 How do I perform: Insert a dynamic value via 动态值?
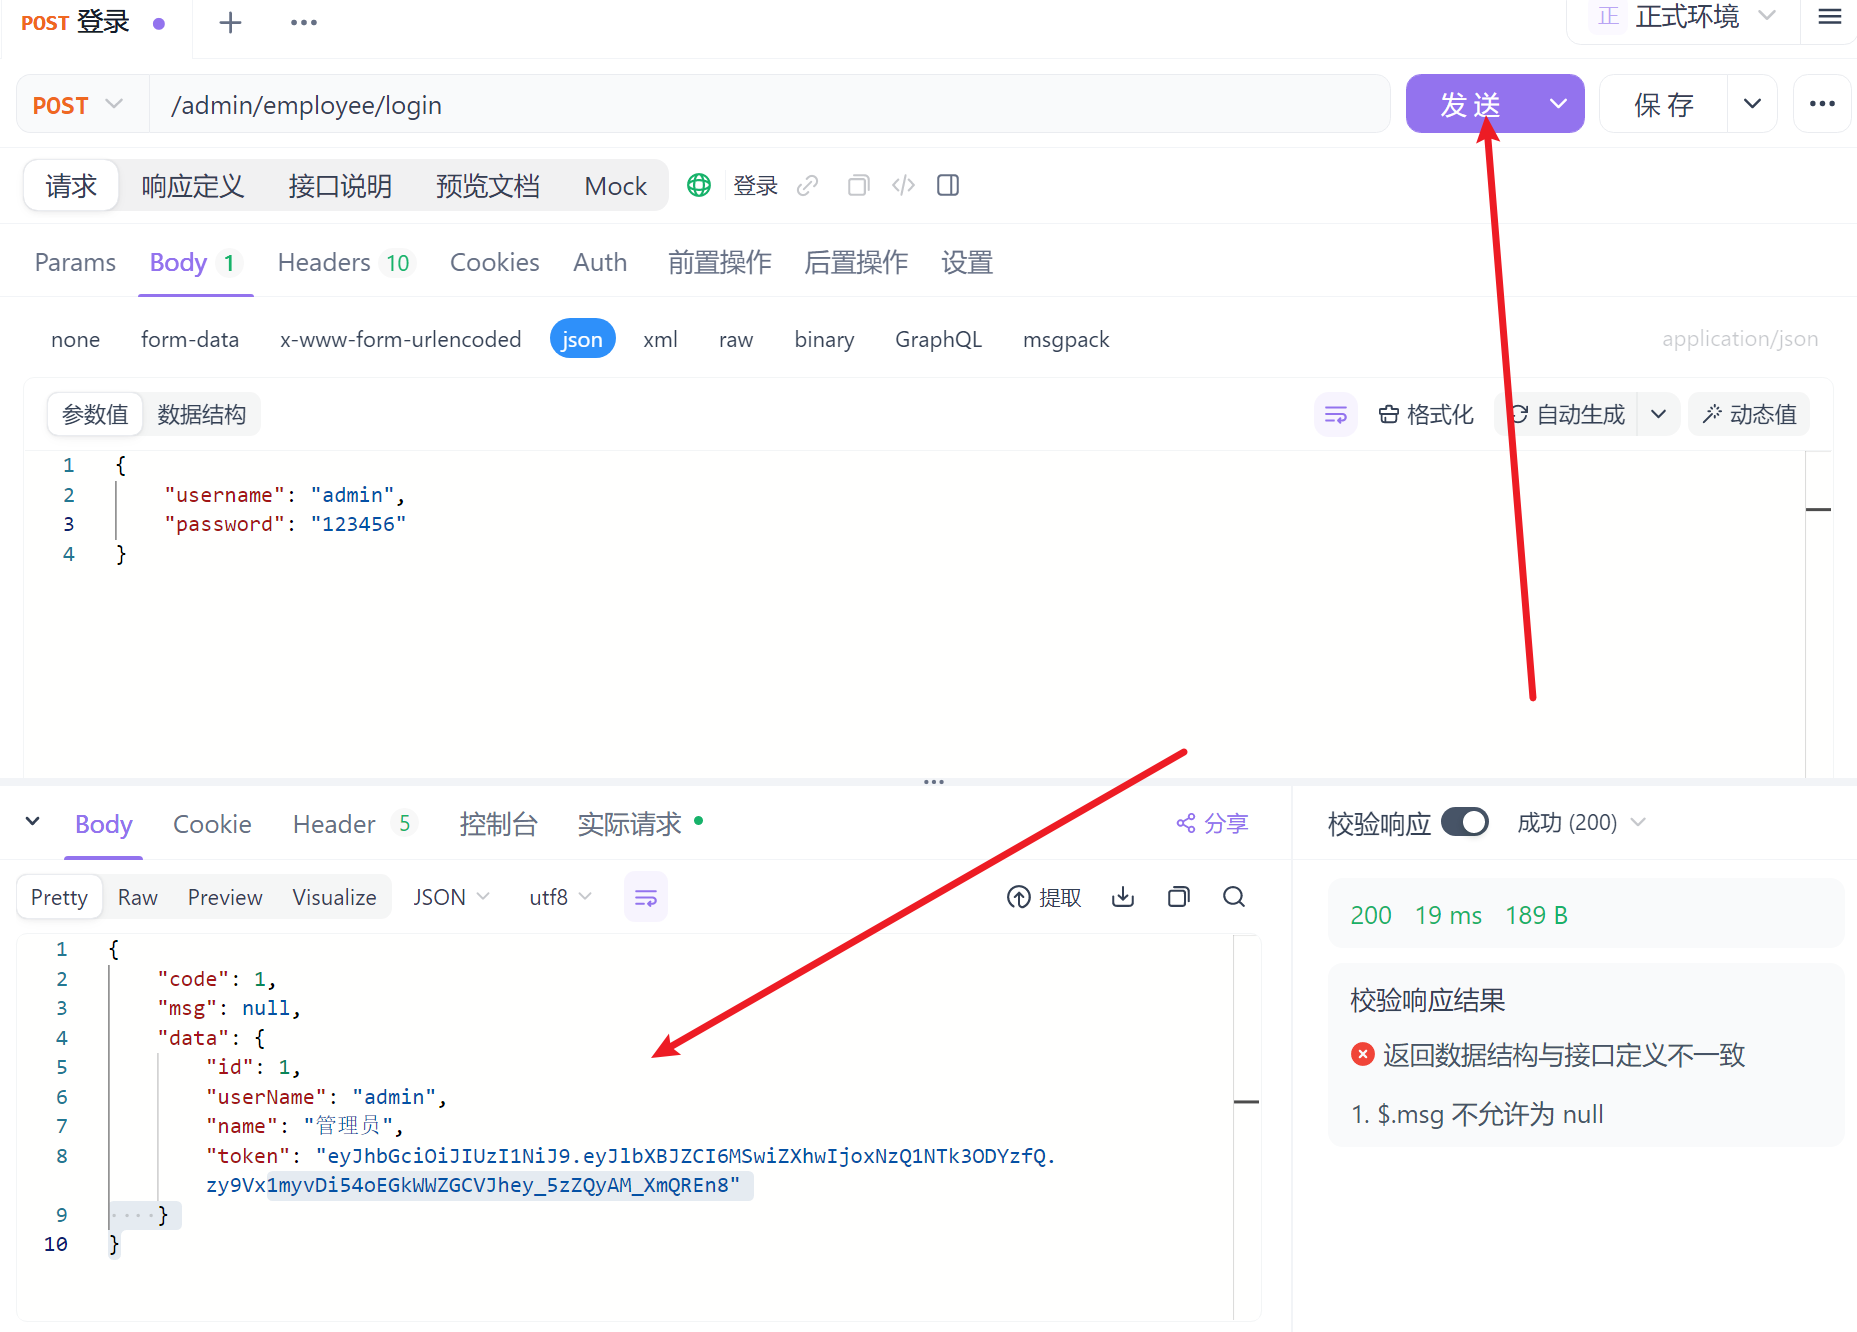coord(1748,414)
